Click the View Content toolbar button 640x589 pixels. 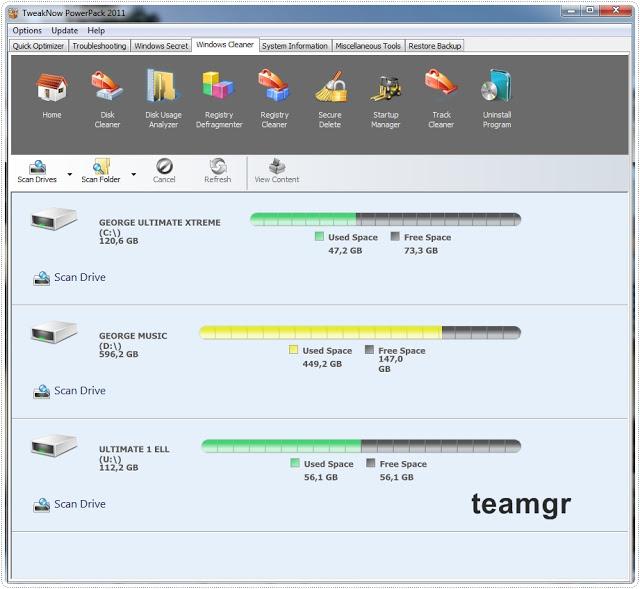(277, 171)
